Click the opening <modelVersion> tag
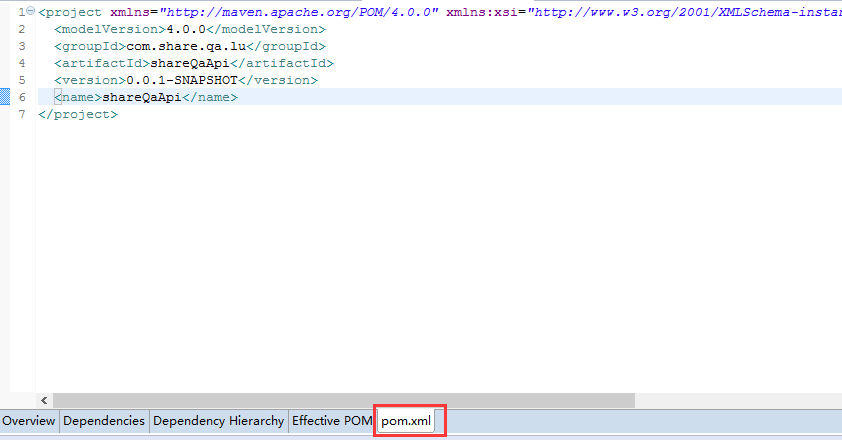 coord(110,29)
